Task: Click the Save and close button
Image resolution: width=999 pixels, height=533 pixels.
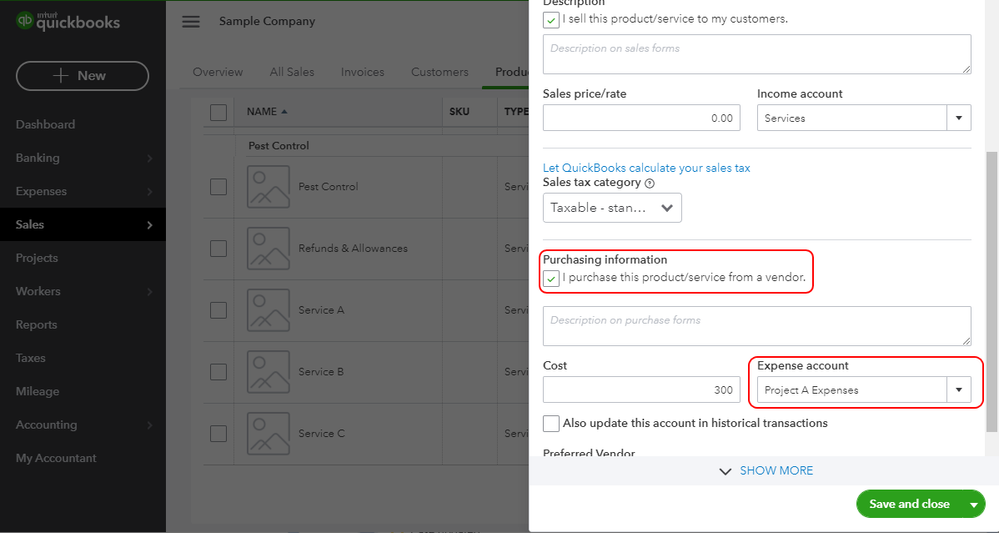Action: pos(909,504)
